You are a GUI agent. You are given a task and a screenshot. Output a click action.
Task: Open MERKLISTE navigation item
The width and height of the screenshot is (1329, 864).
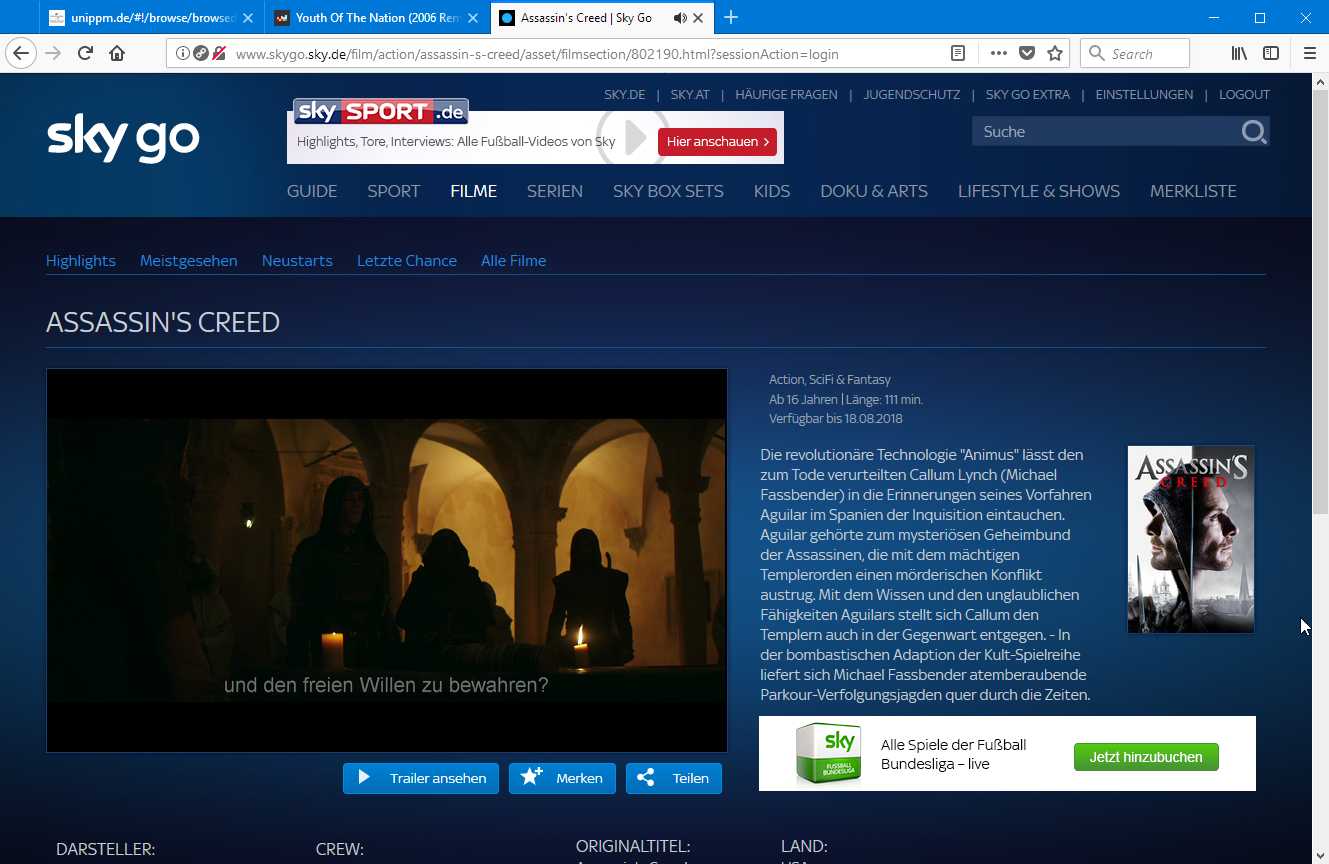tap(1193, 191)
